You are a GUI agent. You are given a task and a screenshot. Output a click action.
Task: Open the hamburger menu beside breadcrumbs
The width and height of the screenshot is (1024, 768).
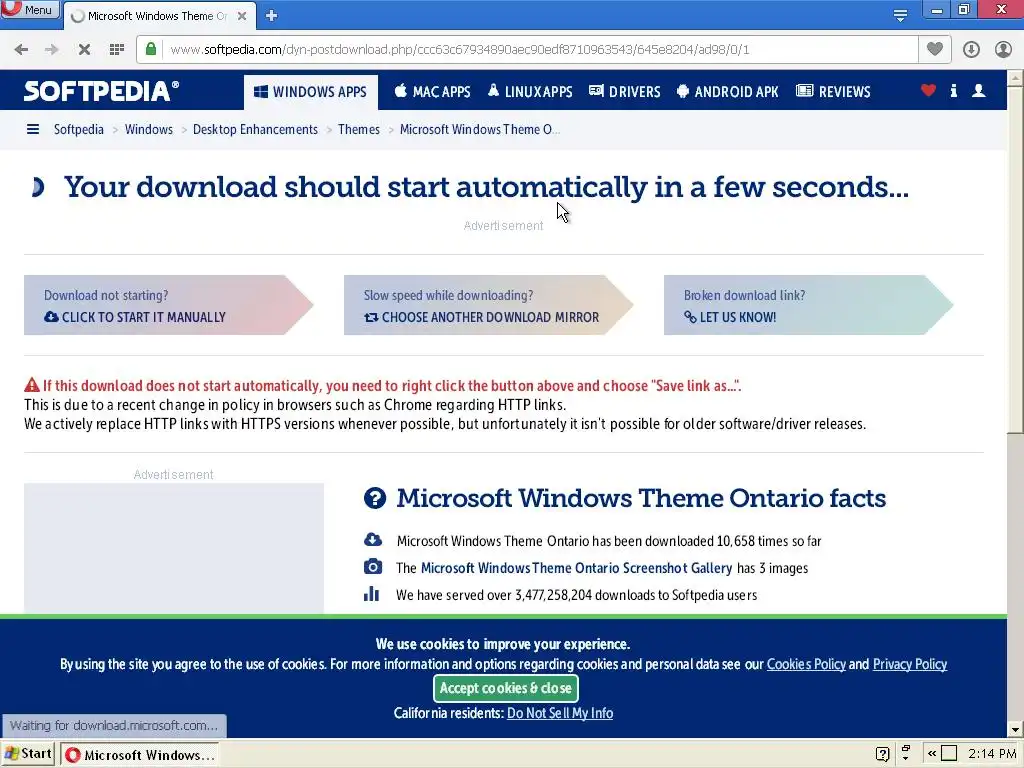(33, 129)
